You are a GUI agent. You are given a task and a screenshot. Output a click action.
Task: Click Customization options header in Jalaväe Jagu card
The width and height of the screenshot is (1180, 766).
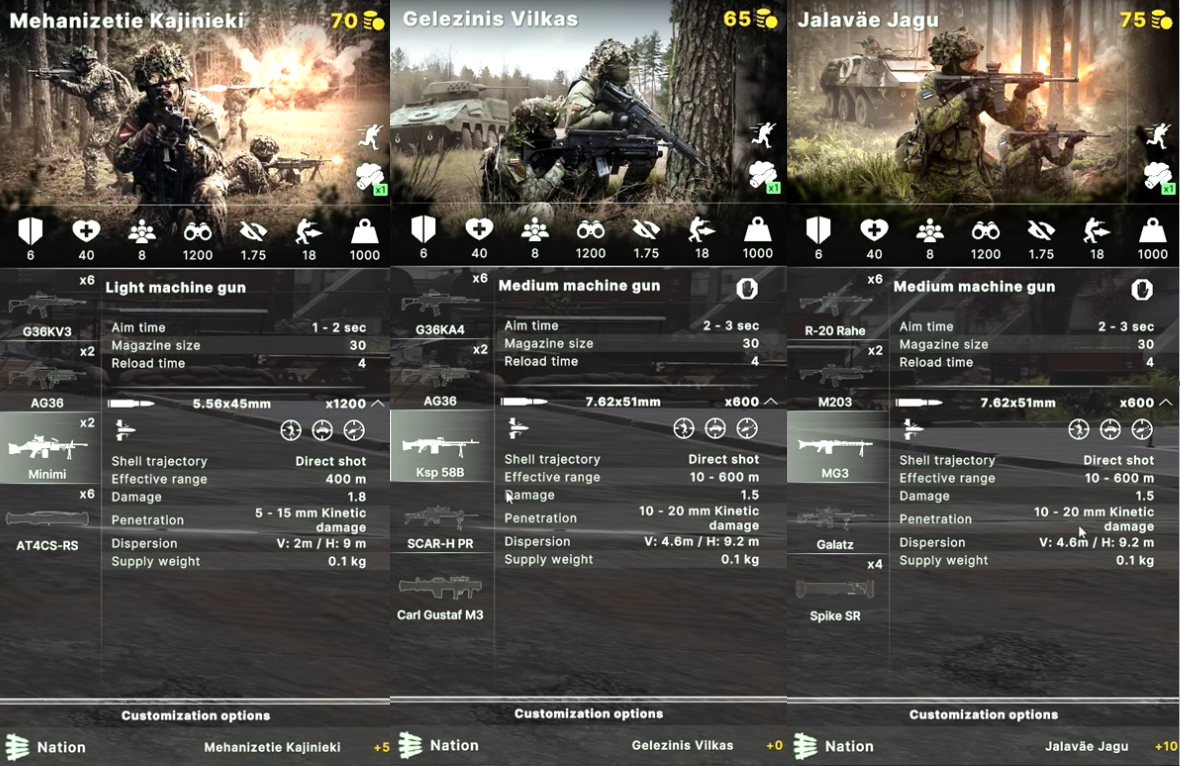(984, 714)
